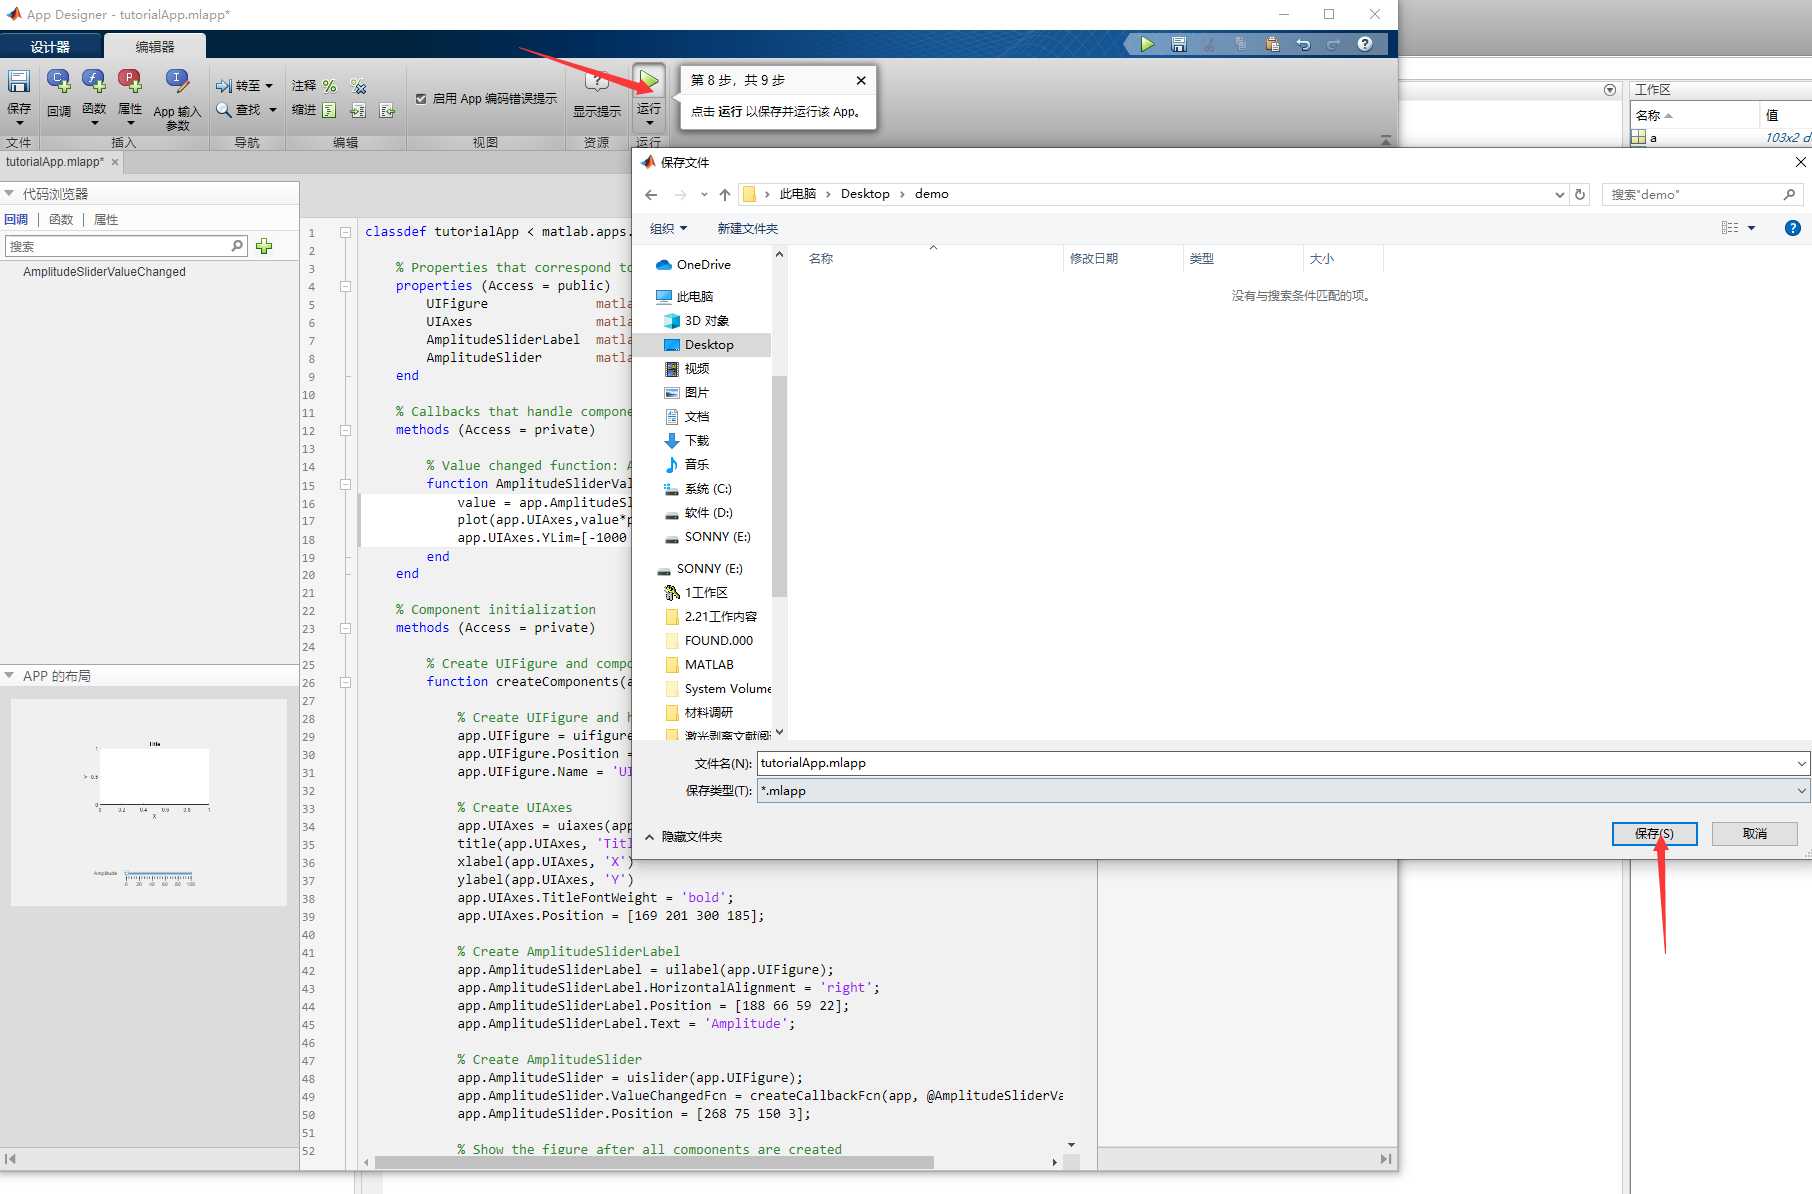This screenshot has height=1194, width=1812.
Task: Switch to the 编辑器 tab
Action: pyautogui.click(x=155, y=47)
